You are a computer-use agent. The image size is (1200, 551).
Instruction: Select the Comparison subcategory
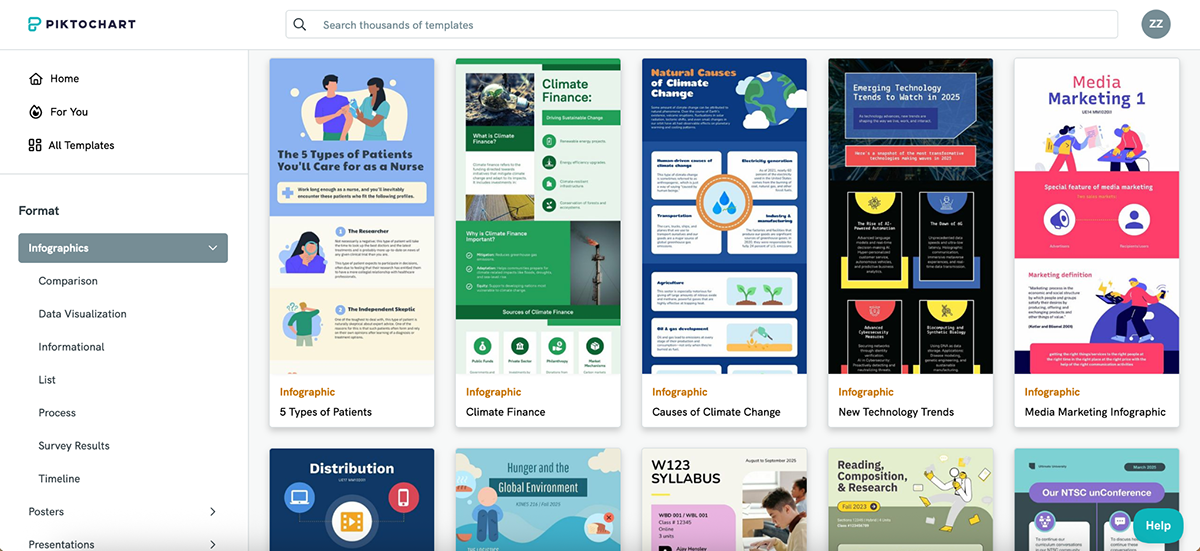(68, 281)
